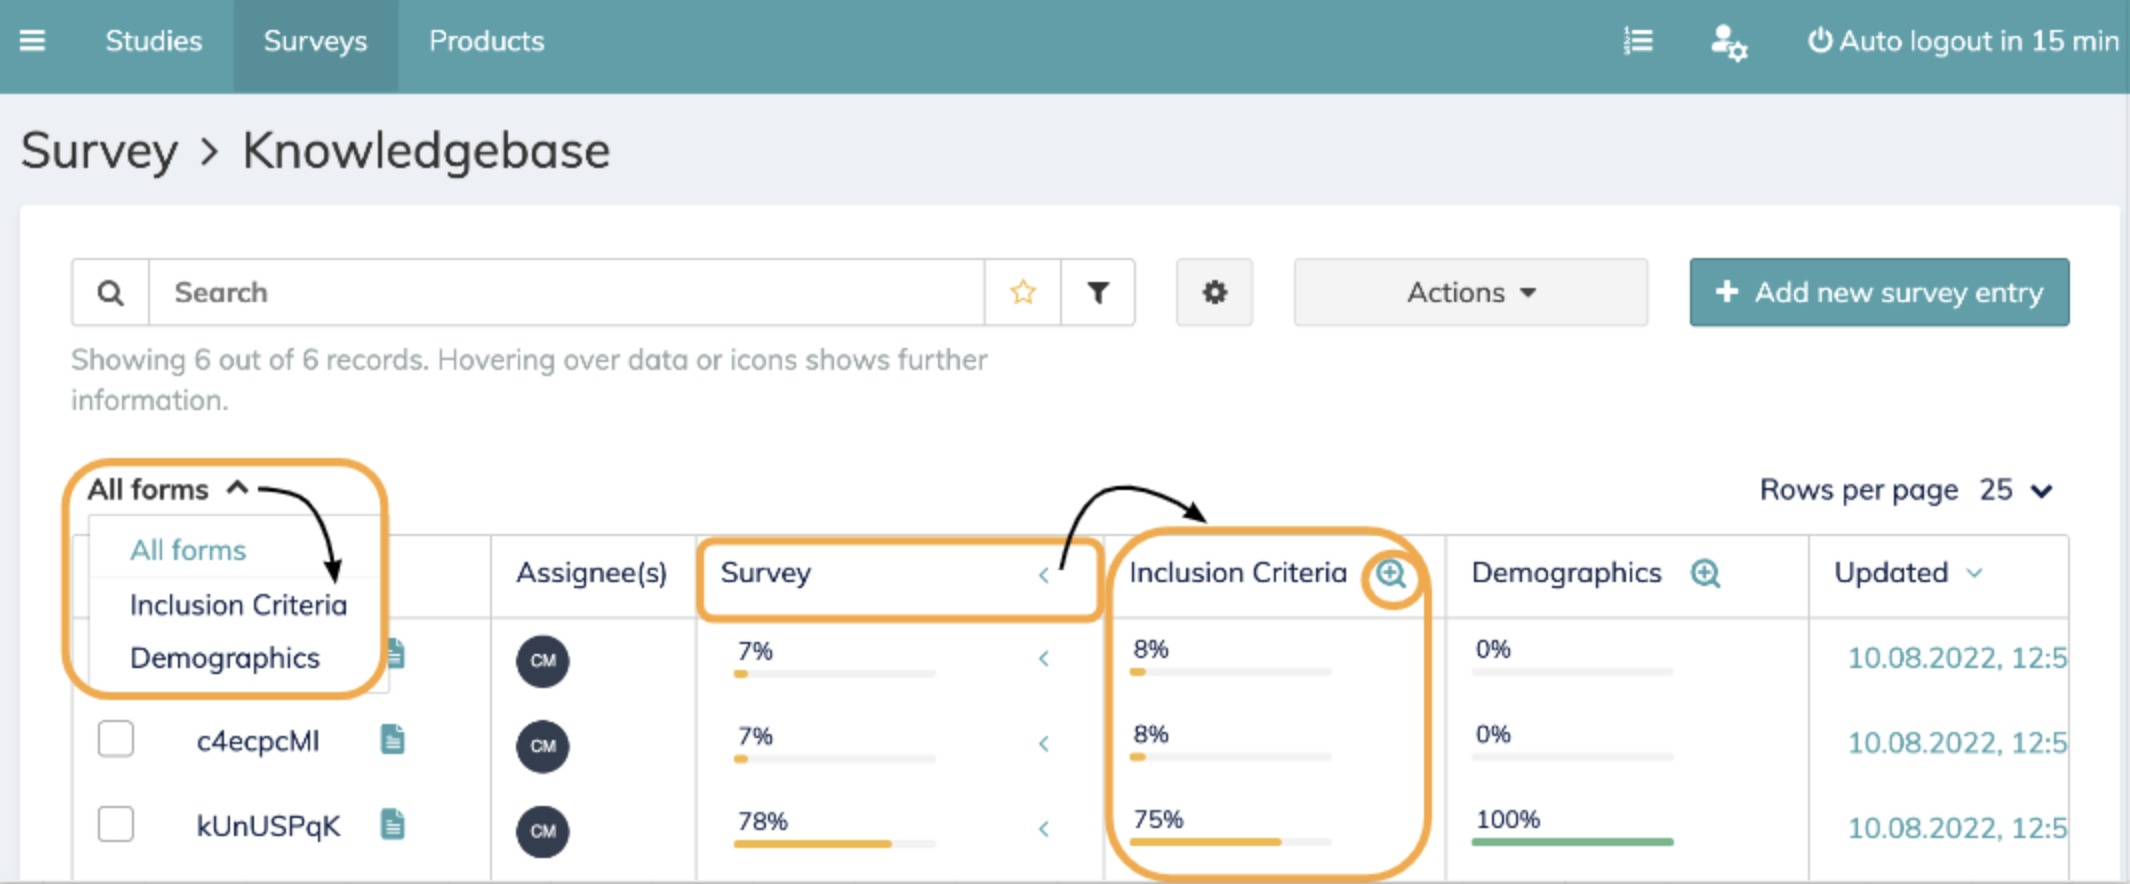Select checkbox for kUnUSPqK row
Viewport: 2130px width, 884px height.
[x=116, y=825]
